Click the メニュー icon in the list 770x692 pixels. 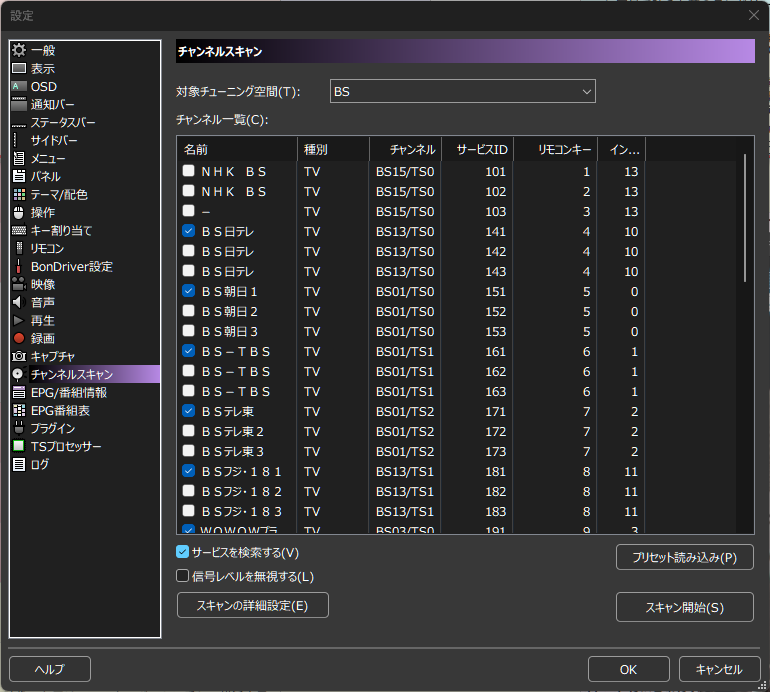(x=19, y=158)
